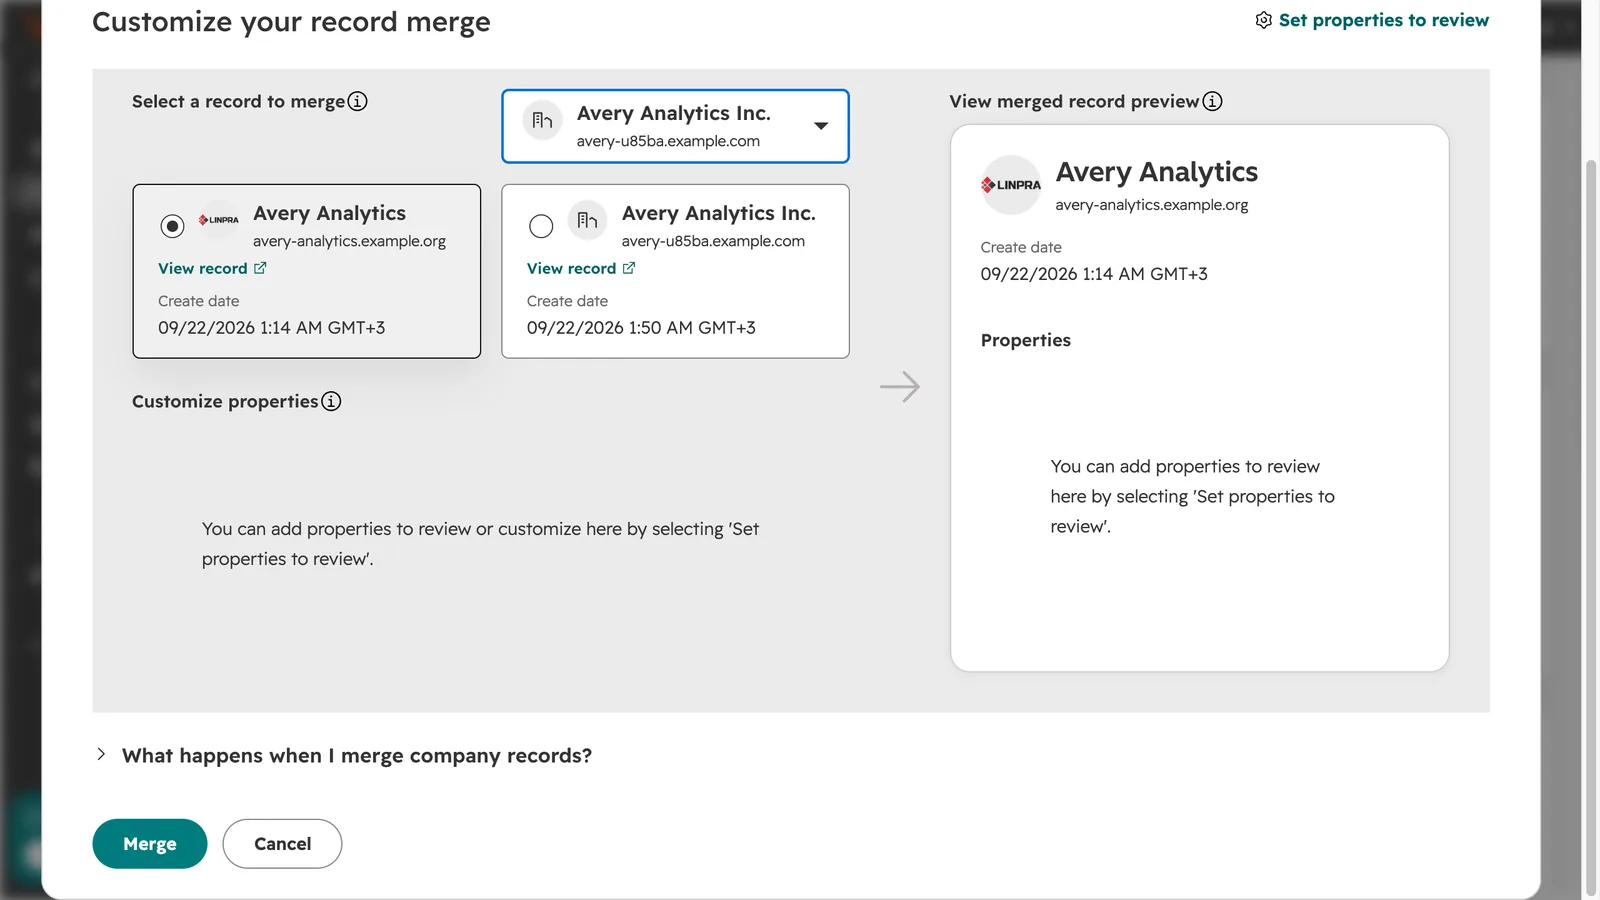The width and height of the screenshot is (1600, 900).
Task: Open the Avery Analytics Inc. record dropdown
Action: [675, 126]
